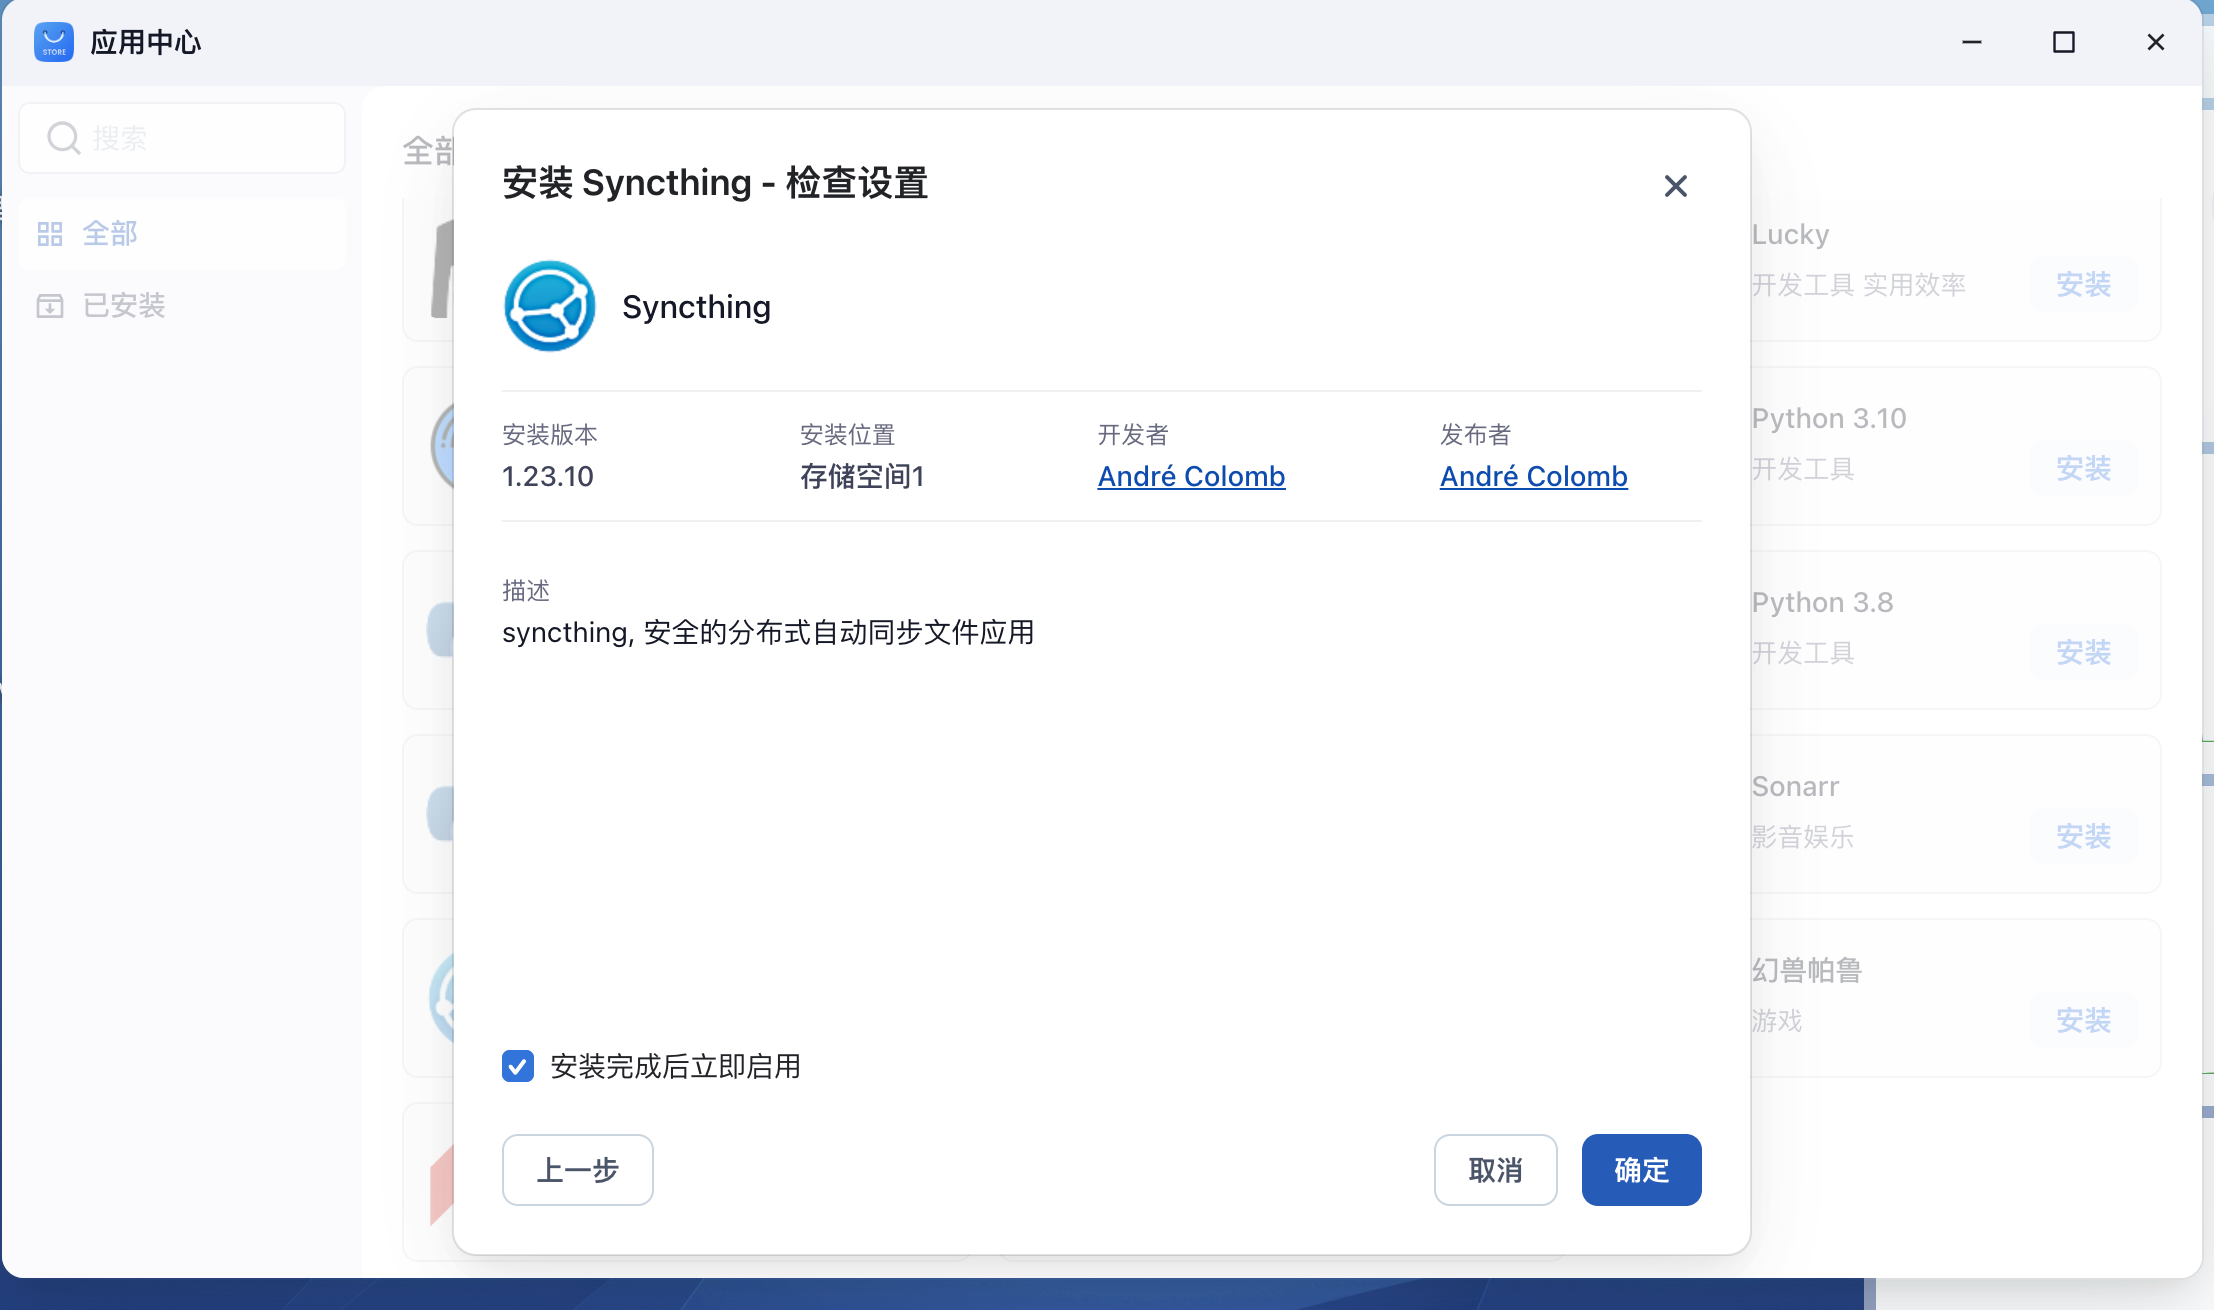The image size is (2214, 1310).
Task: Click the search magnifier icon
Action: 64,138
